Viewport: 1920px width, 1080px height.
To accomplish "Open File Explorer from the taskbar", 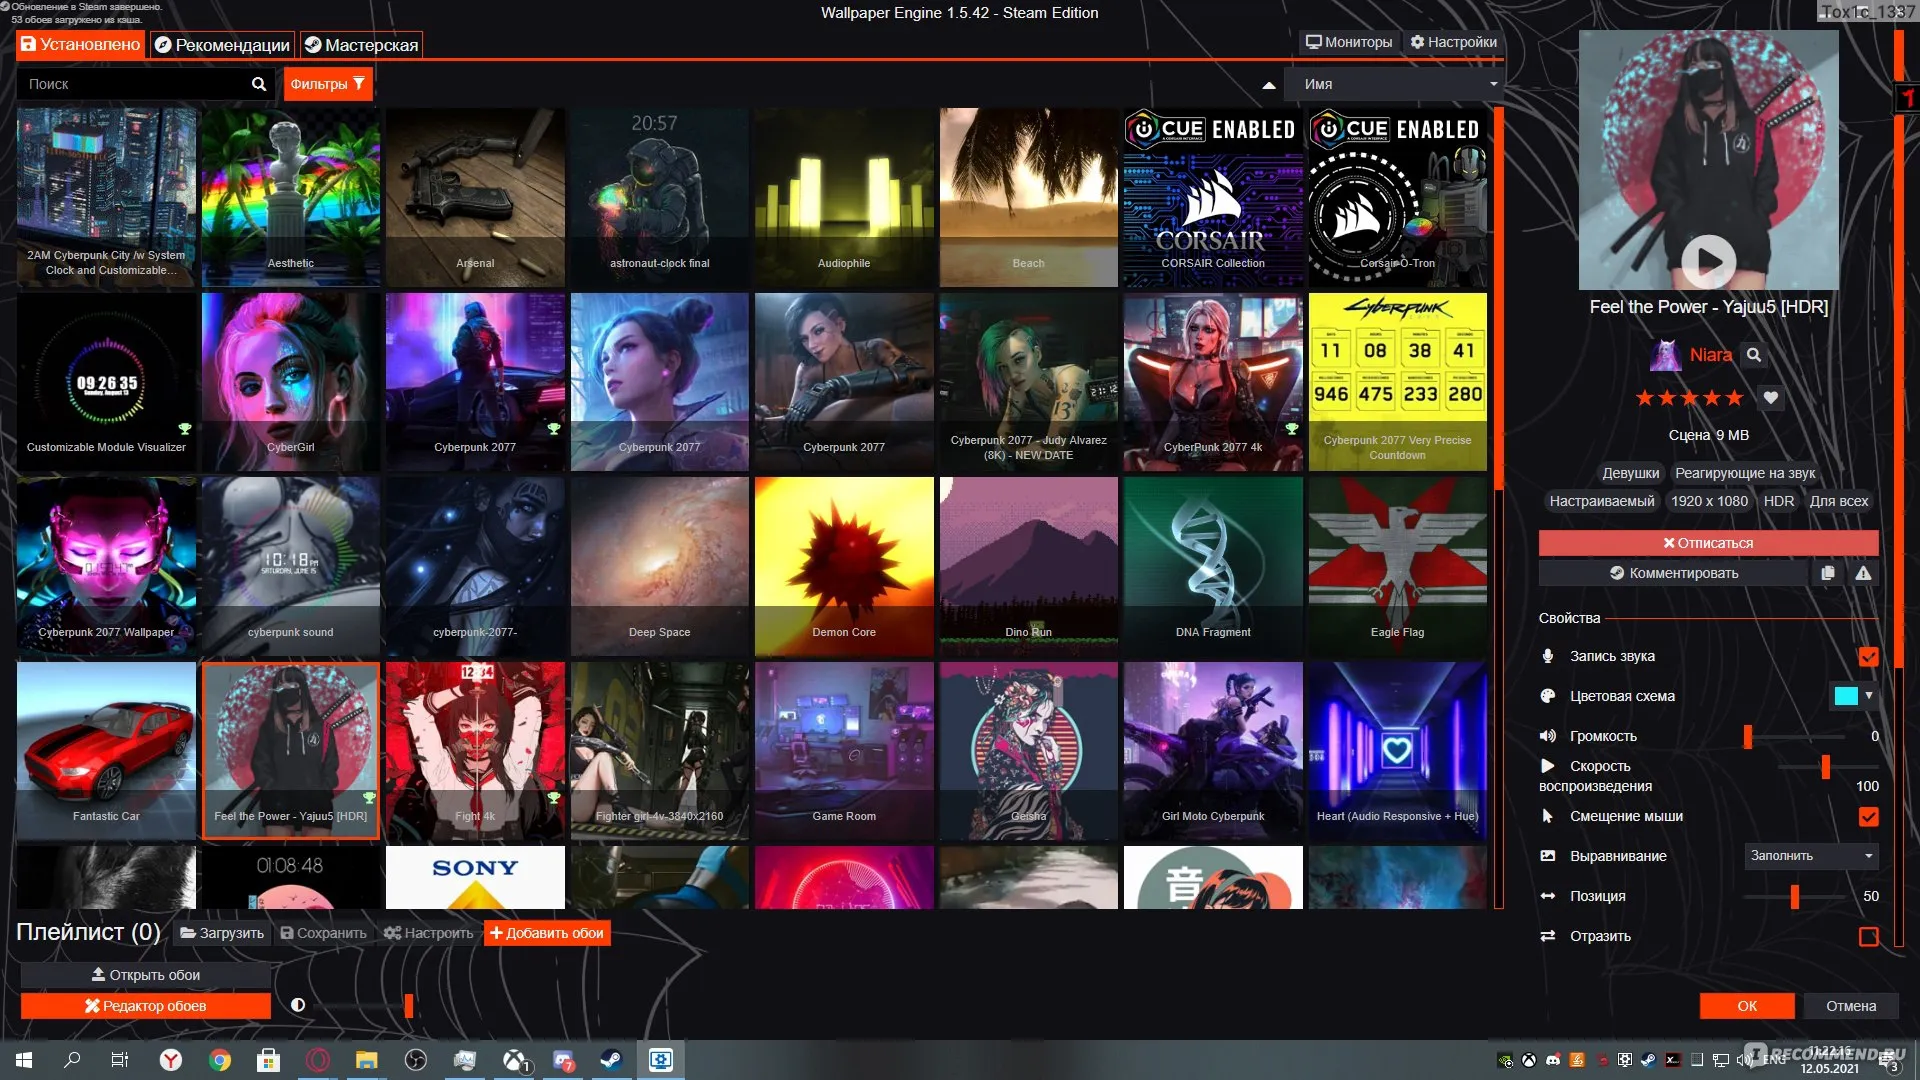I will (366, 1060).
